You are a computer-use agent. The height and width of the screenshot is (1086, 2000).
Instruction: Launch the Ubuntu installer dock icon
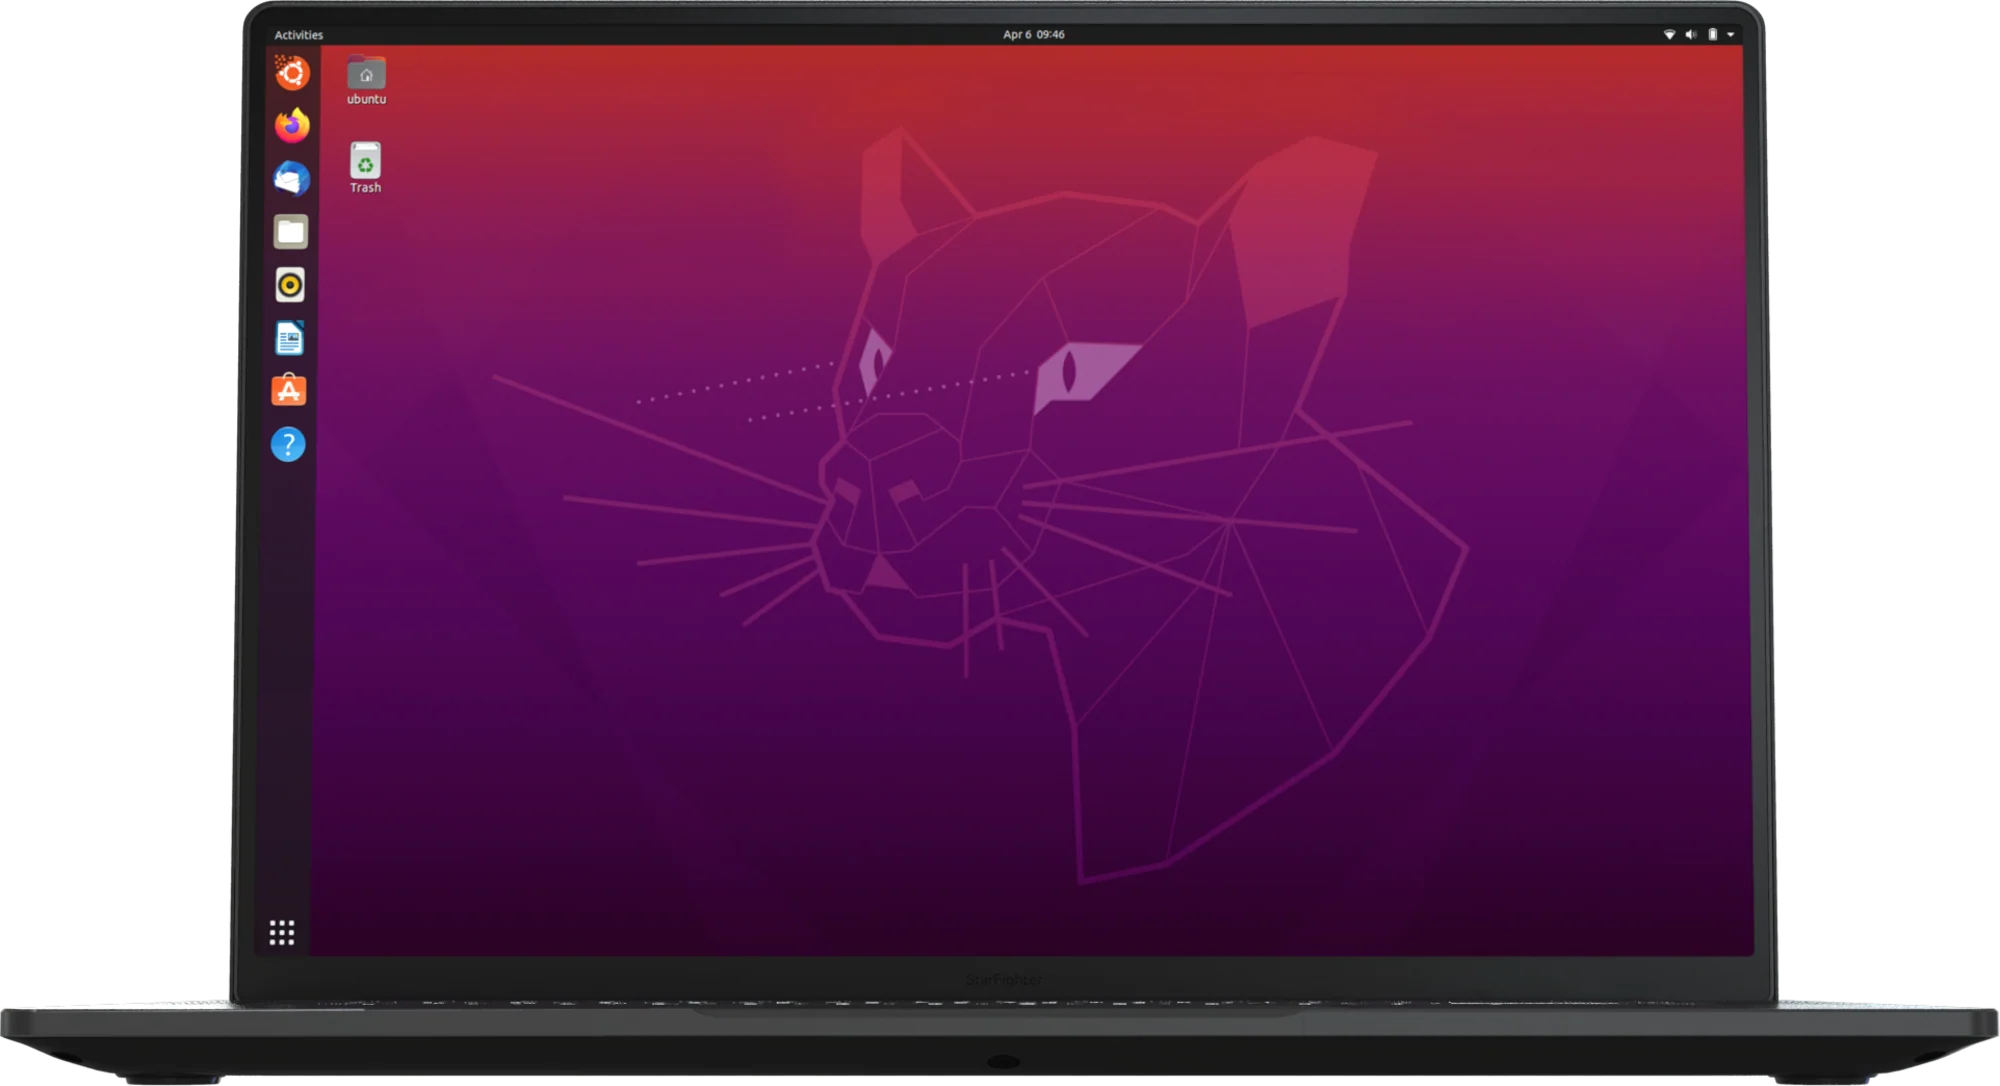292,73
